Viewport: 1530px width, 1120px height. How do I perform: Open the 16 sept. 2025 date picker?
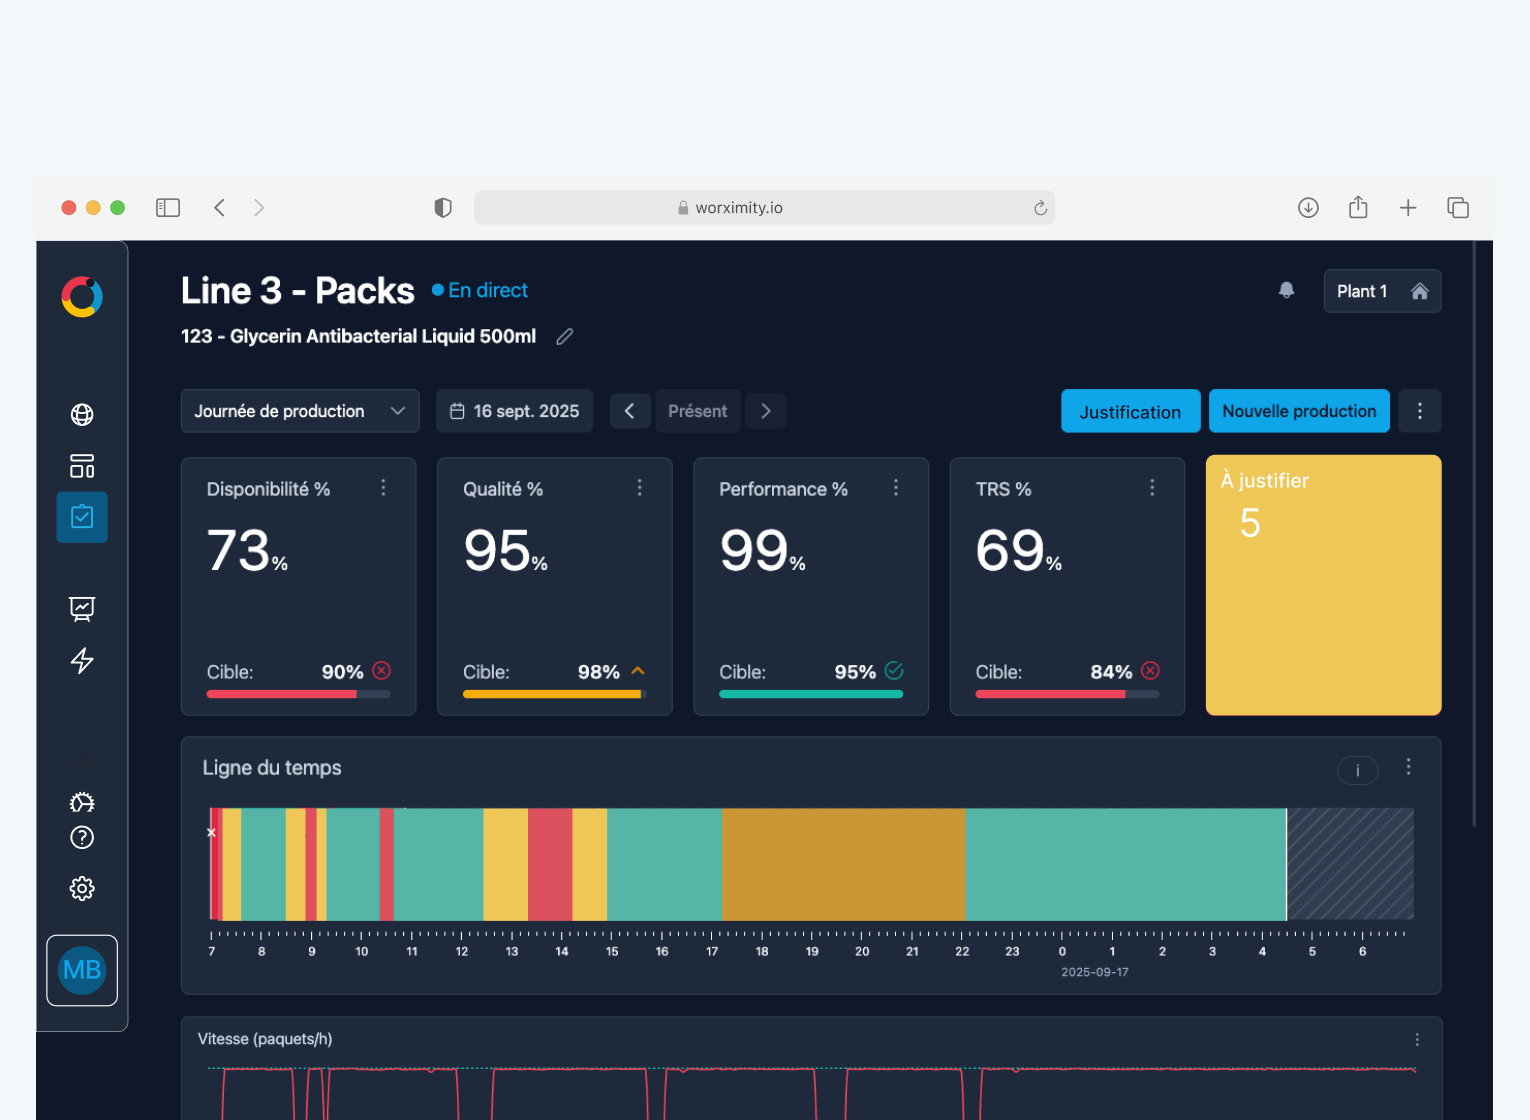(x=514, y=411)
